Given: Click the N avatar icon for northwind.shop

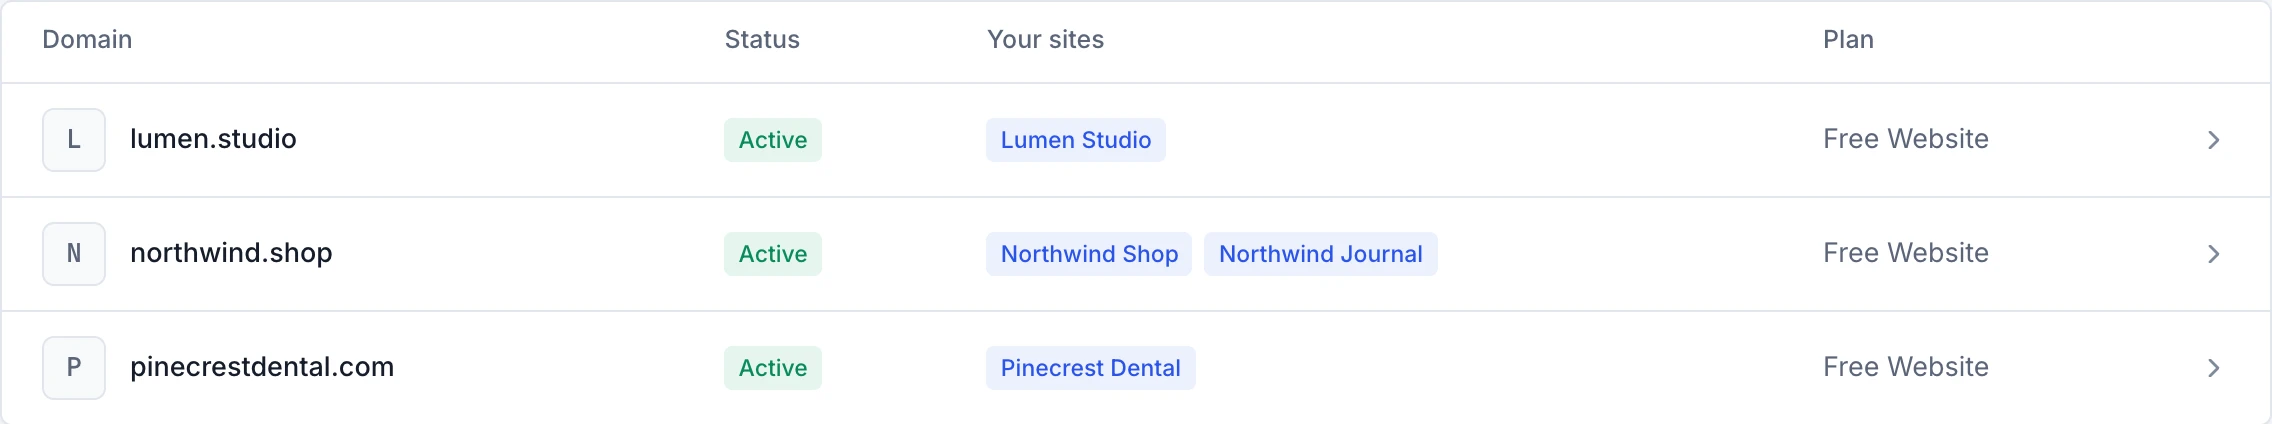Looking at the screenshot, I should pyautogui.click(x=74, y=254).
